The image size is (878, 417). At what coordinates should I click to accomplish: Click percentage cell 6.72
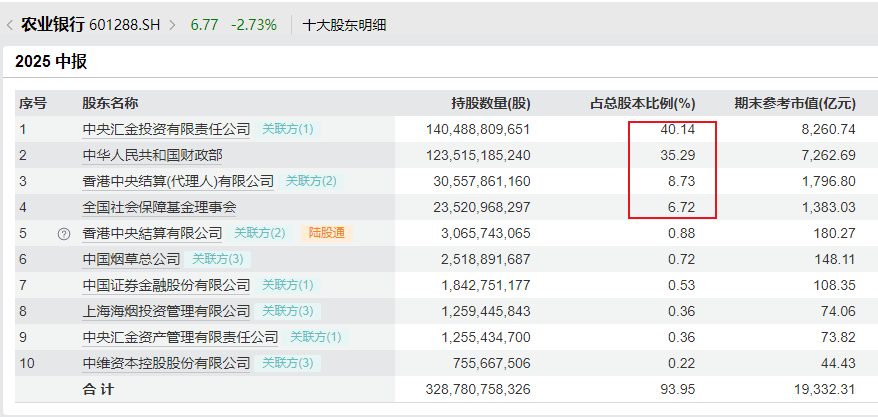681,208
